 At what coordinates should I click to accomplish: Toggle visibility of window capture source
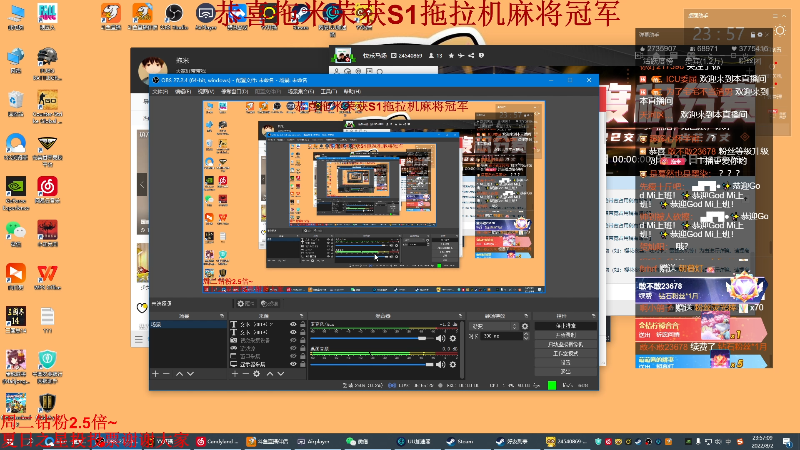[x=293, y=356]
